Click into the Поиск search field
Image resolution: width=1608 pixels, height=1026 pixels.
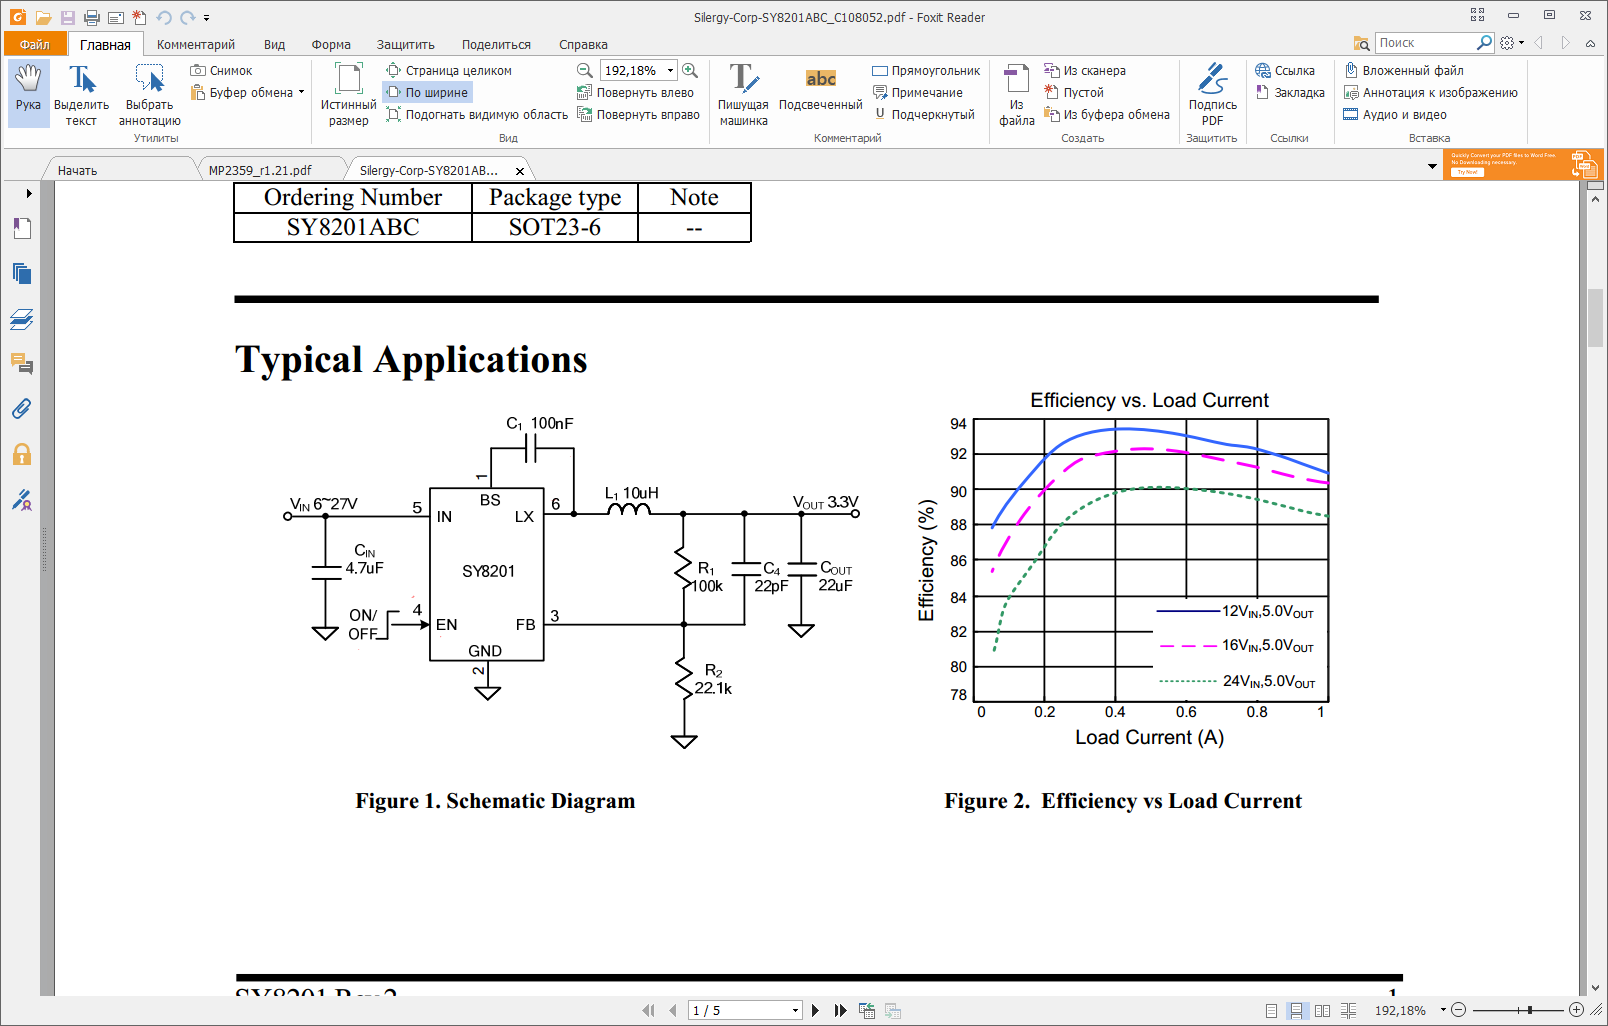click(x=1424, y=43)
